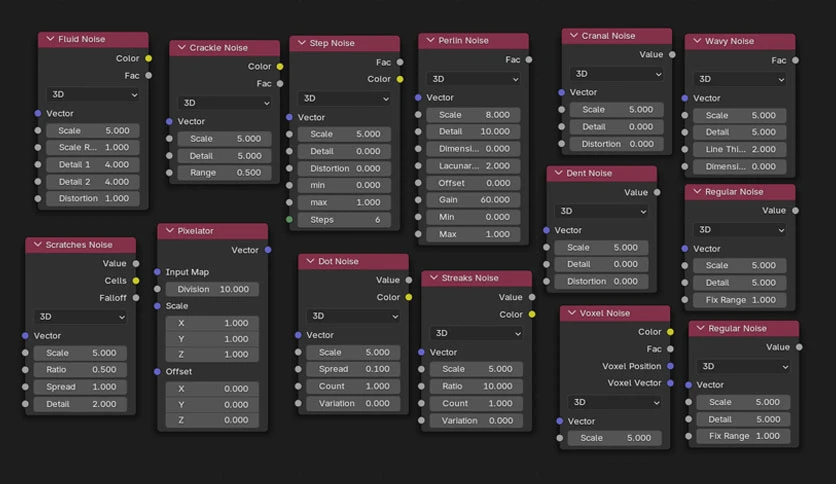Click the Count field in Streaks Noise

point(477,403)
